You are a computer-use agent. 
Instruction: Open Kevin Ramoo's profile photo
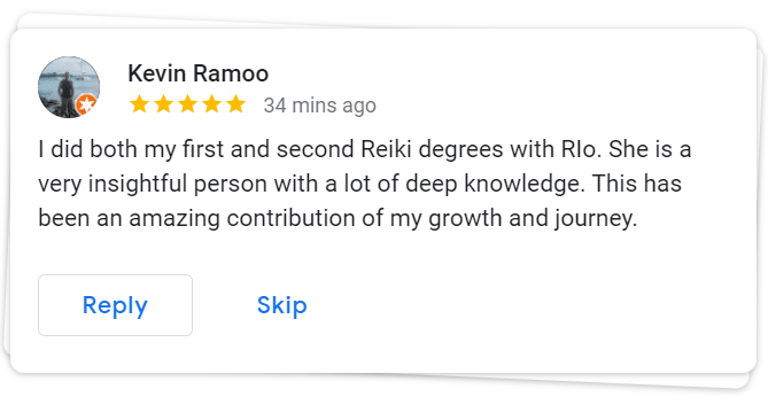69,87
